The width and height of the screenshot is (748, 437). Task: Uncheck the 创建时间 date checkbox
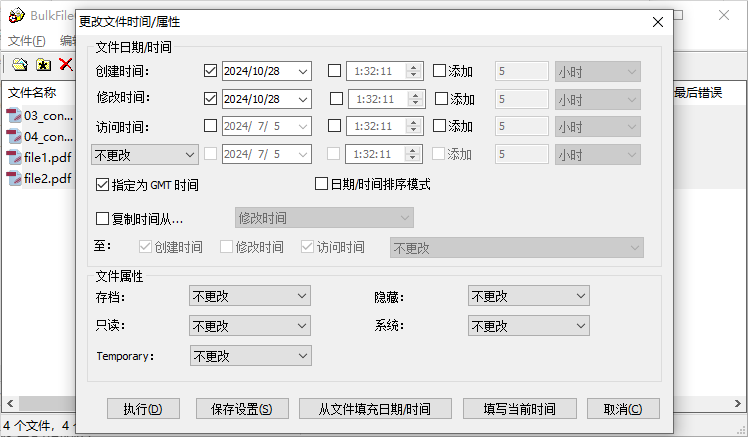(x=210, y=71)
